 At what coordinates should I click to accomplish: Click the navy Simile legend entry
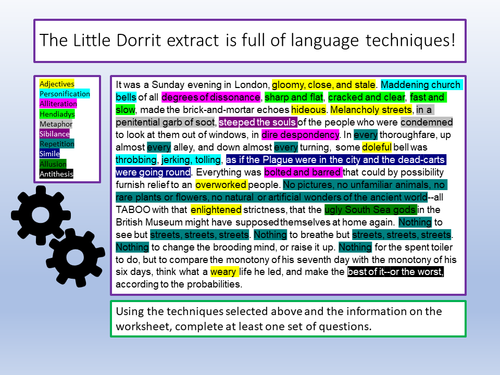coord(49,154)
